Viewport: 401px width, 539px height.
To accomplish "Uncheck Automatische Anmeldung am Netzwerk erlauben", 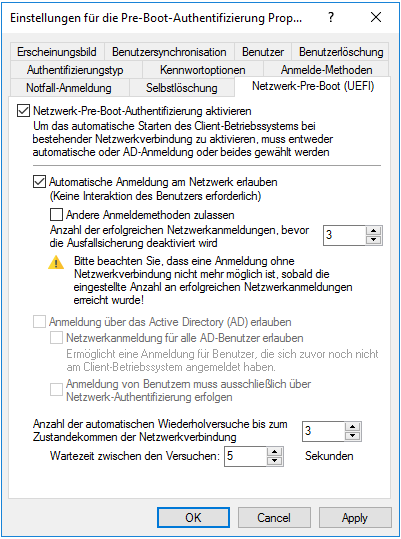I will (39, 182).
